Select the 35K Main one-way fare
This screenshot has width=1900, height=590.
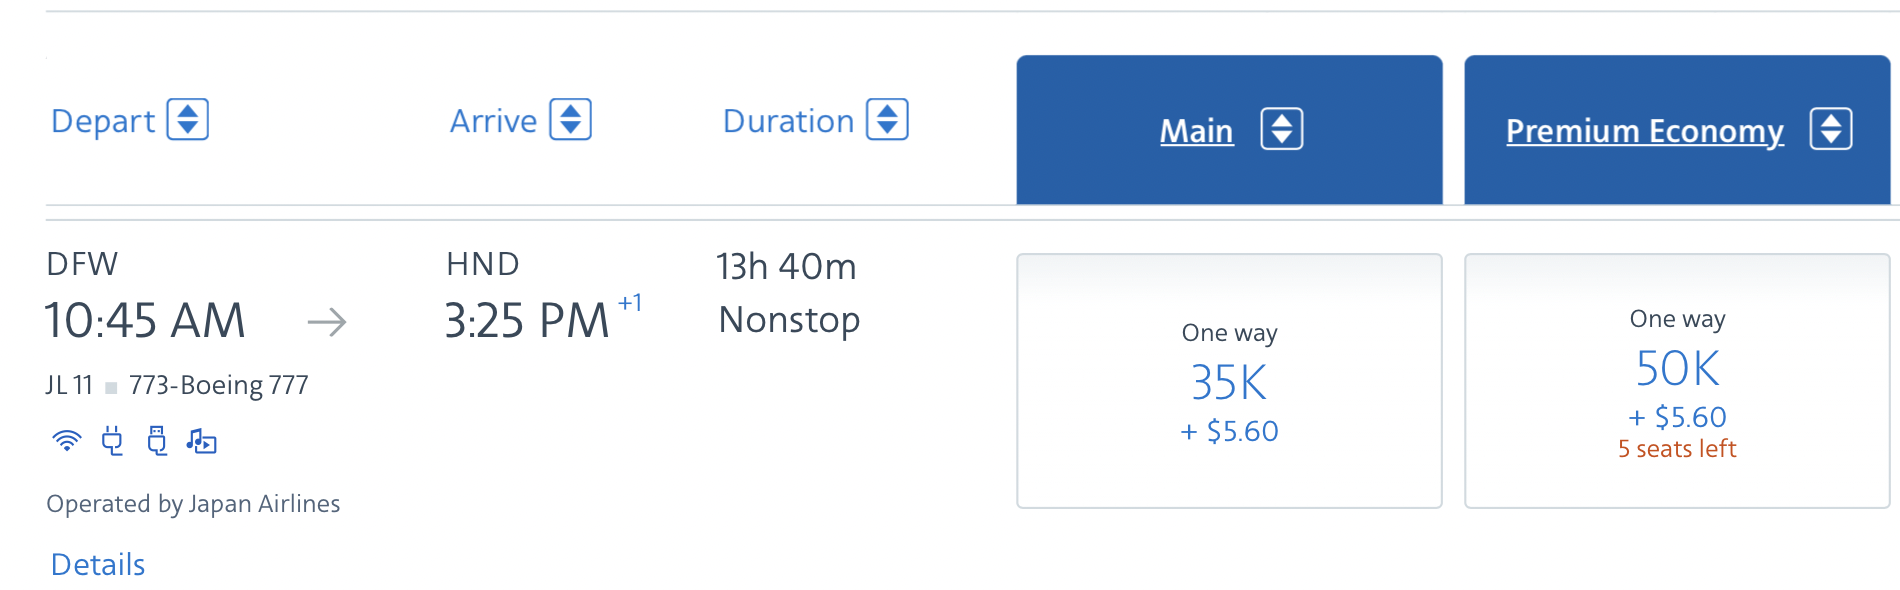pos(1229,381)
